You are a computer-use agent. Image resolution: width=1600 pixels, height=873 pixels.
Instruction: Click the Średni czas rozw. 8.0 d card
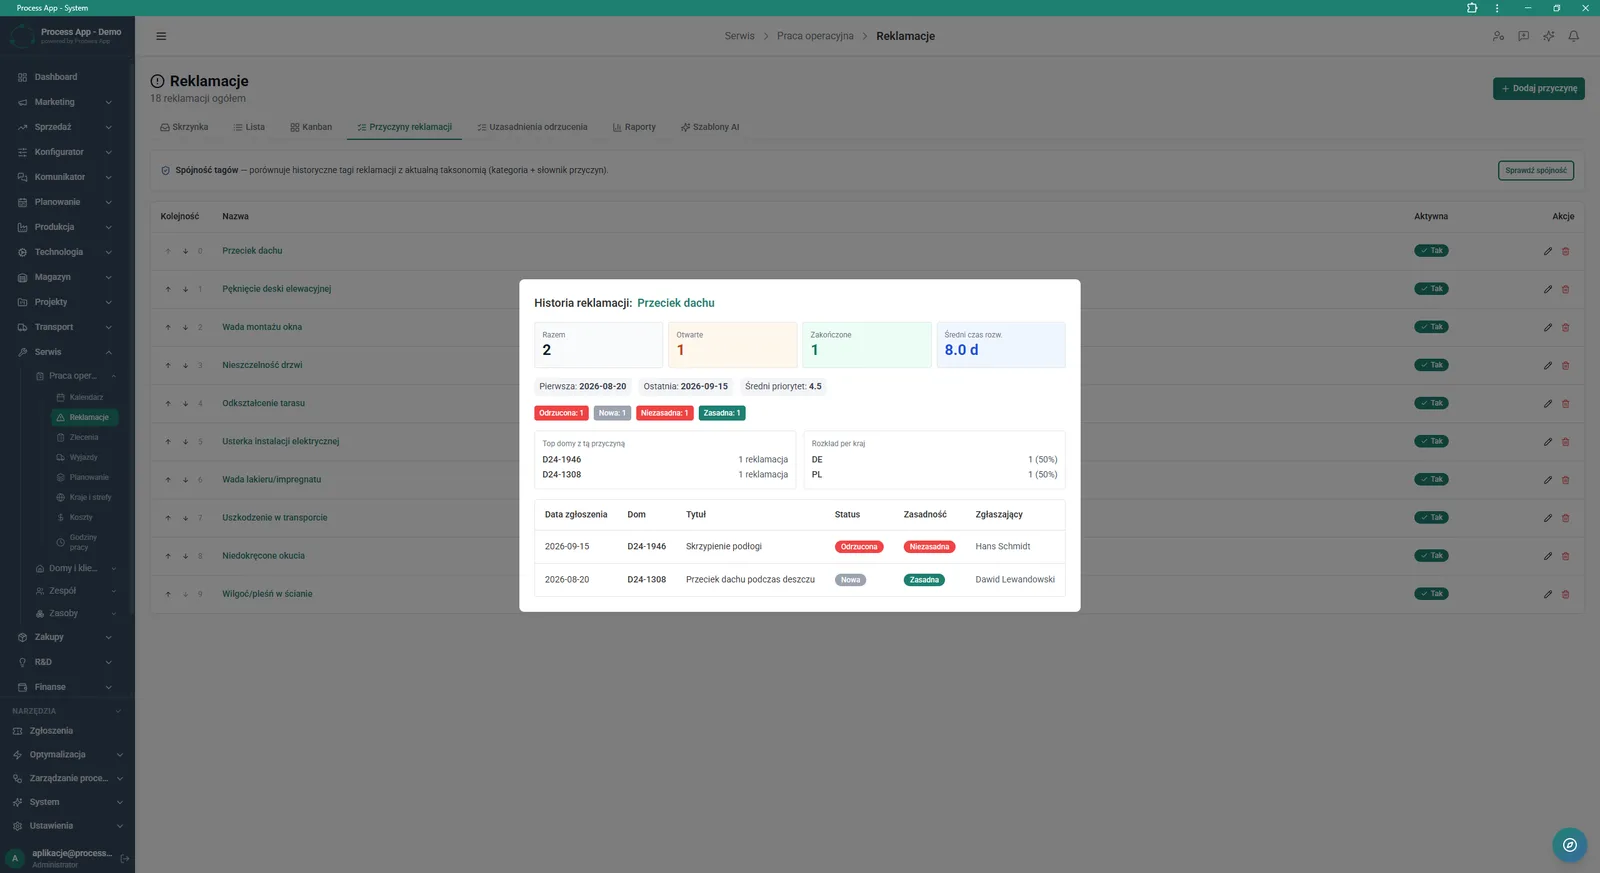[x=1001, y=344]
